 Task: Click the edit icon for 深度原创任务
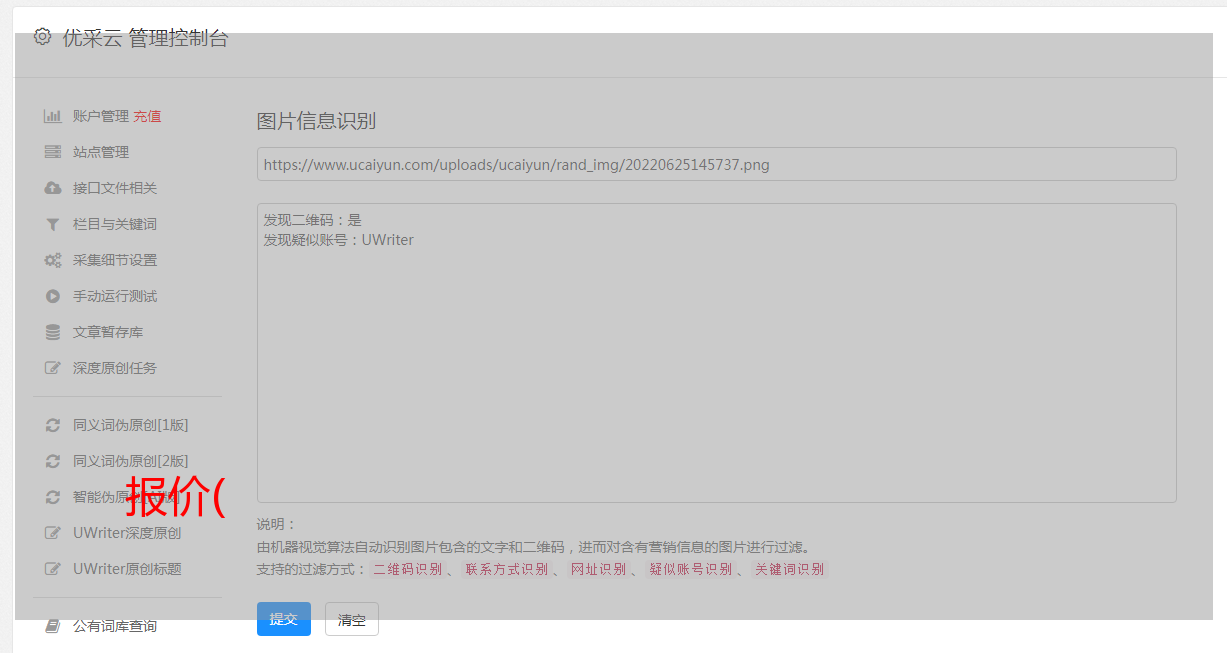tap(53, 368)
